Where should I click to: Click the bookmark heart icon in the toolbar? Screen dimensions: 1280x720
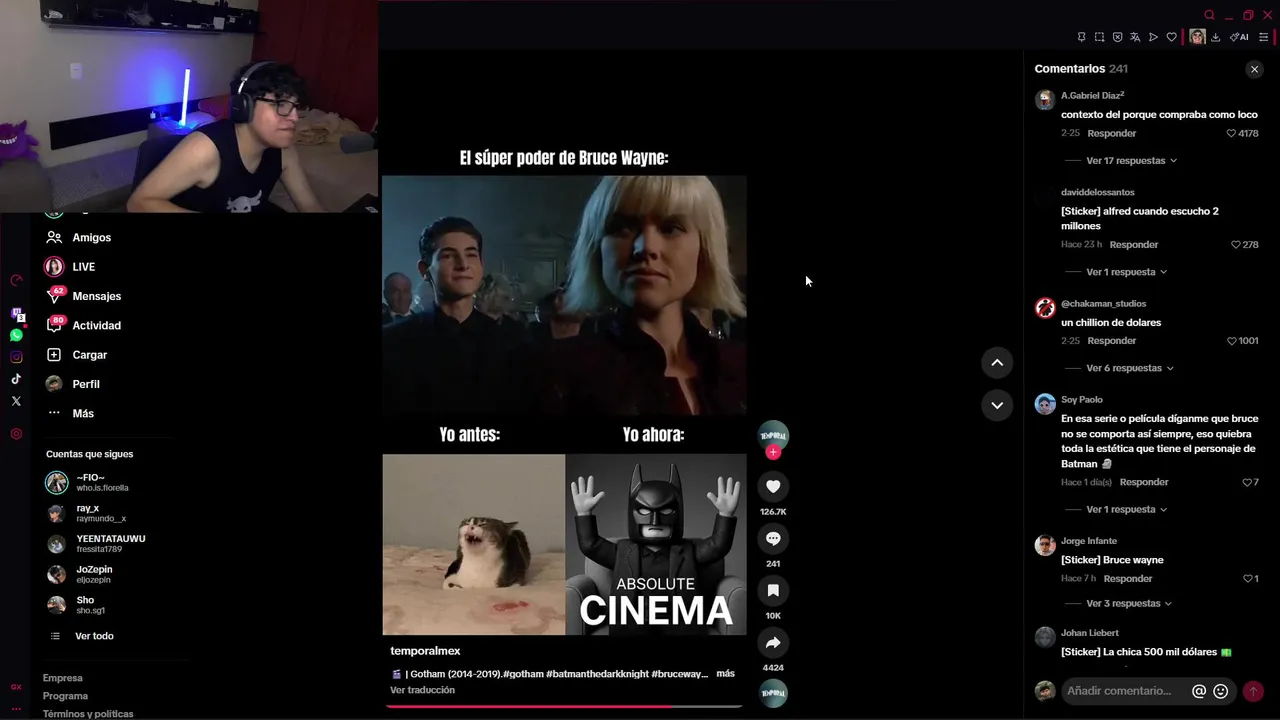point(1171,37)
